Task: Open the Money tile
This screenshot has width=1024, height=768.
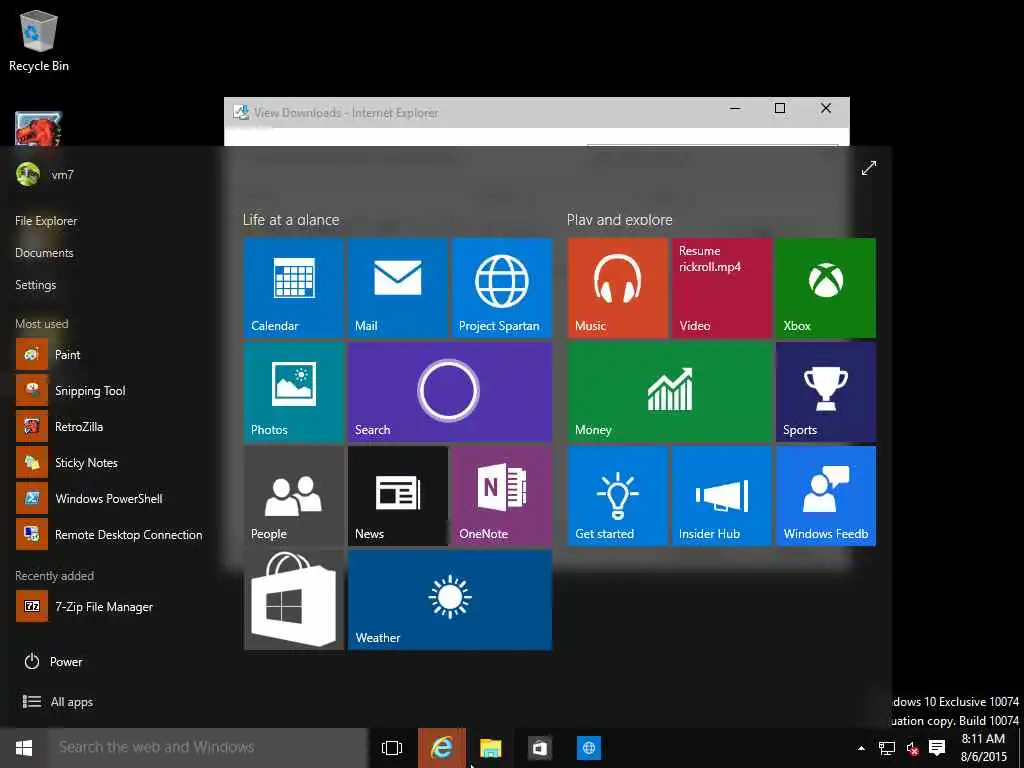Action: tap(669, 392)
